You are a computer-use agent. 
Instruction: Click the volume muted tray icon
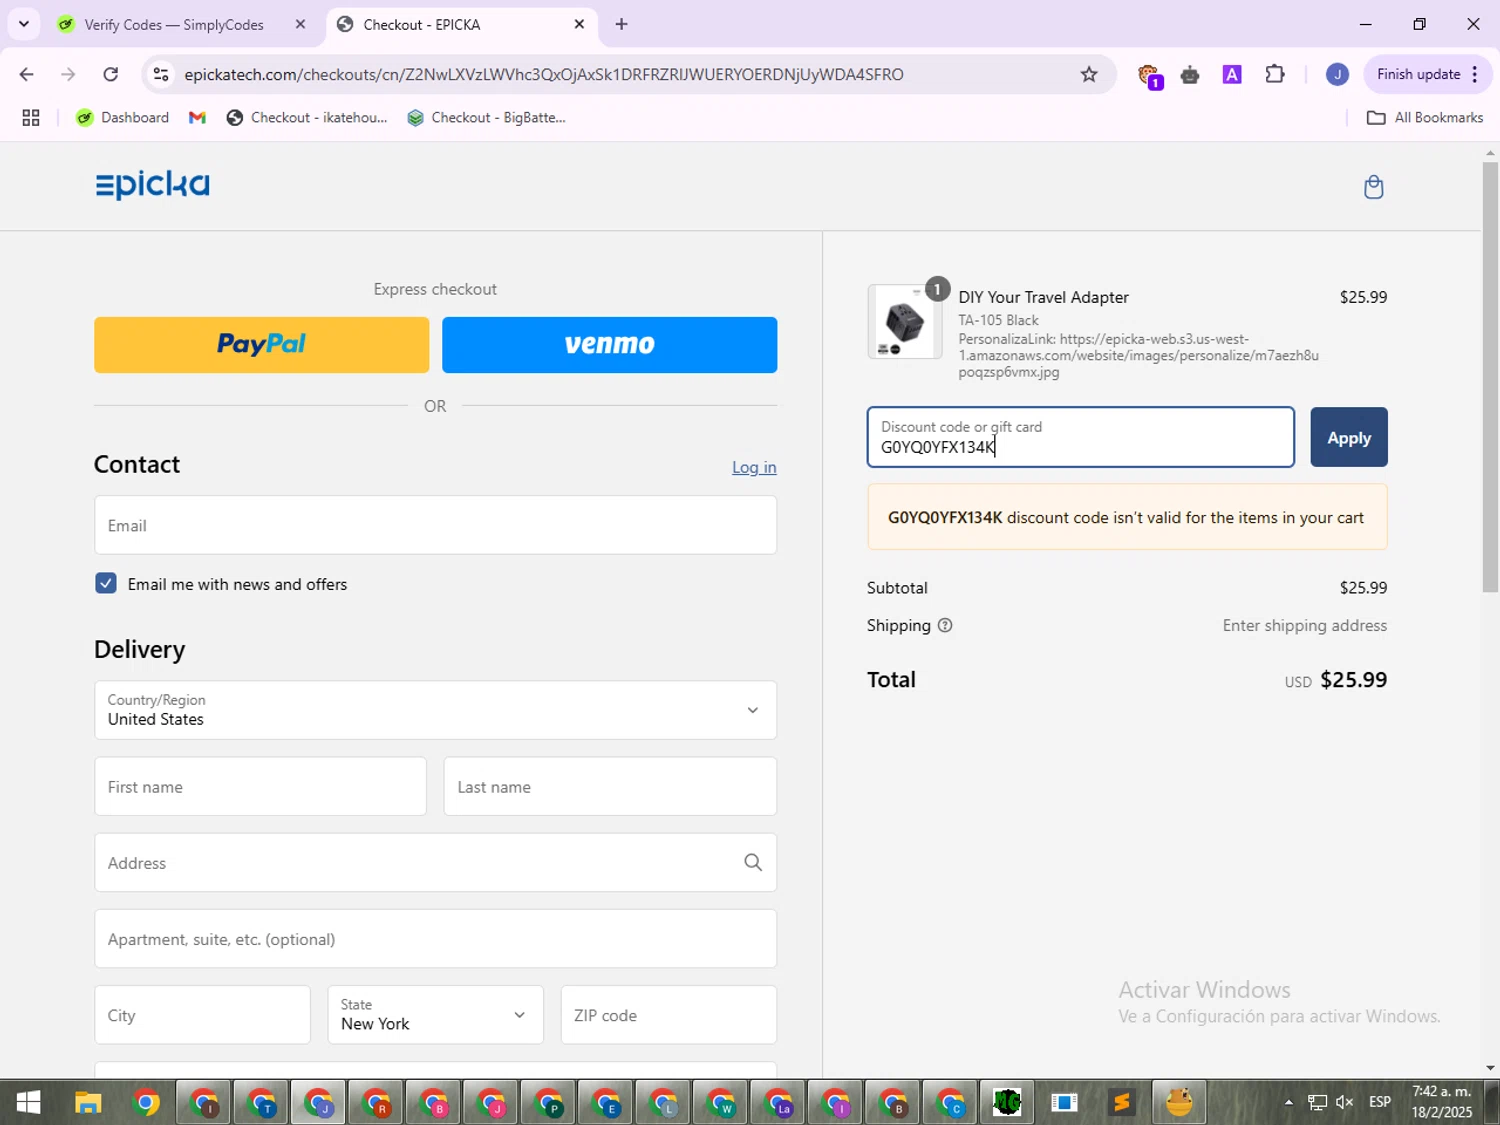[x=1345, y=1102]
